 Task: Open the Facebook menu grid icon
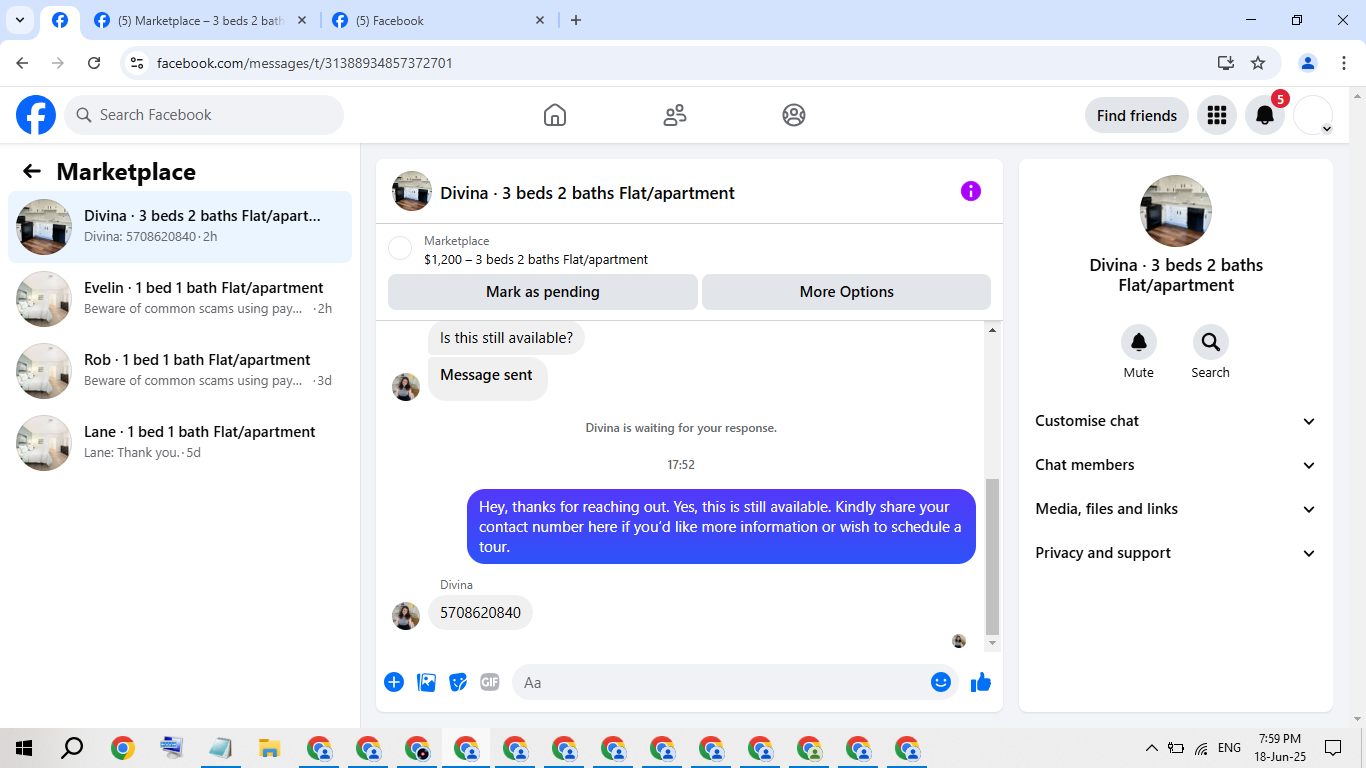pyautogui.click(x=1217, y=115)
